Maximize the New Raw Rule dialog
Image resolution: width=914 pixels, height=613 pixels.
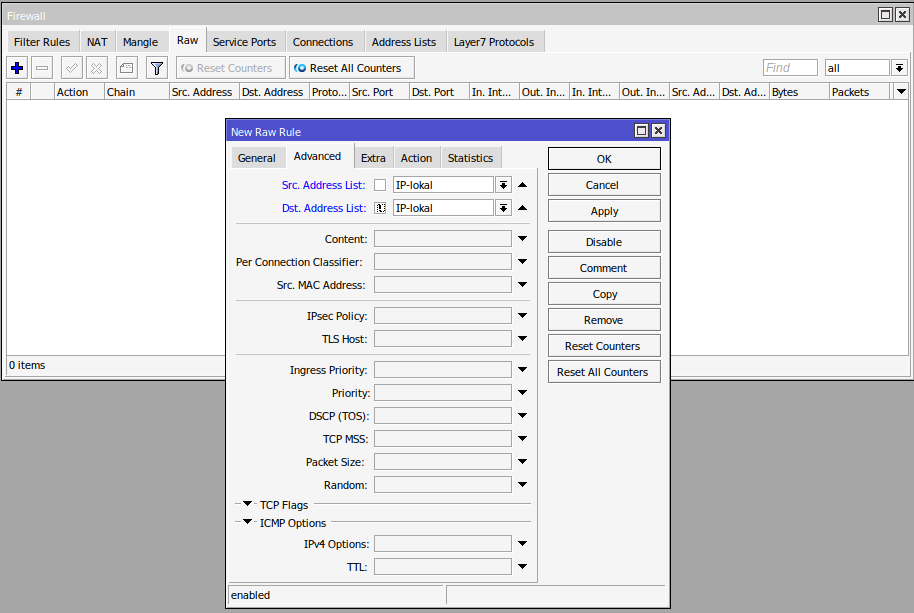click(641, 131)
